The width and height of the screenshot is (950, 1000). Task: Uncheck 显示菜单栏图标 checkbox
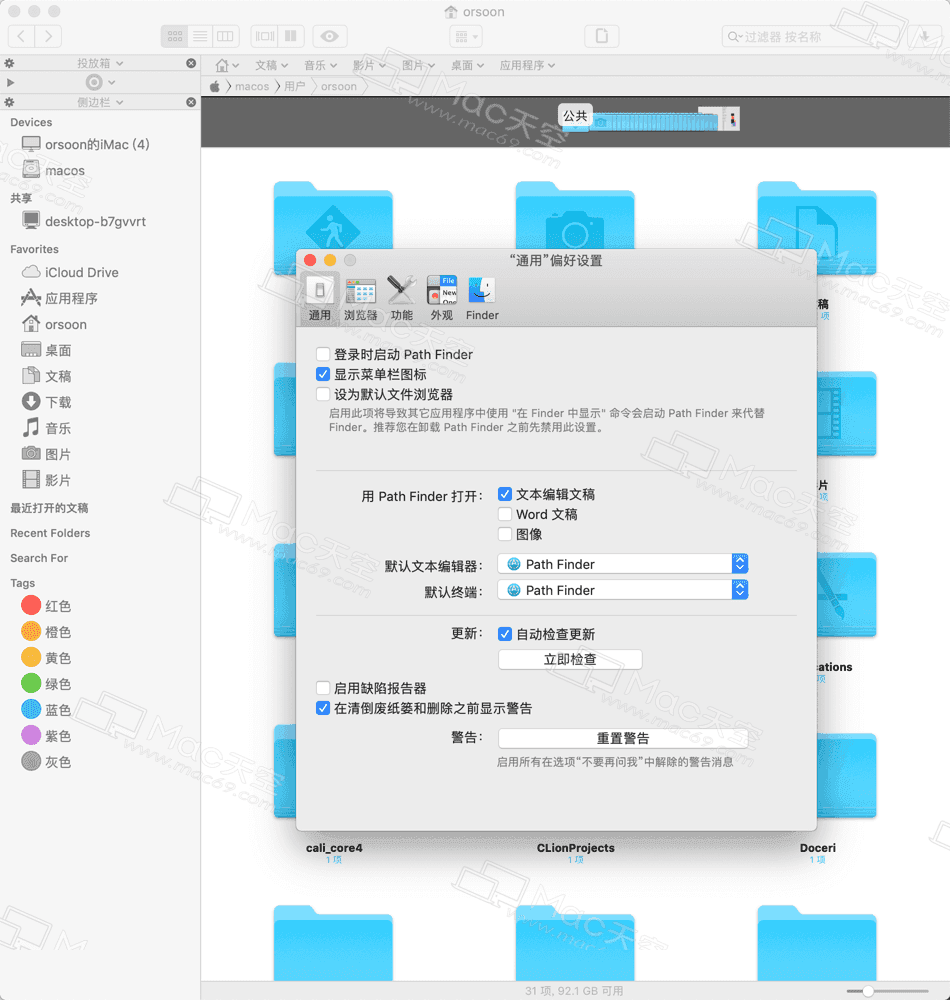[x=323, y=374]
